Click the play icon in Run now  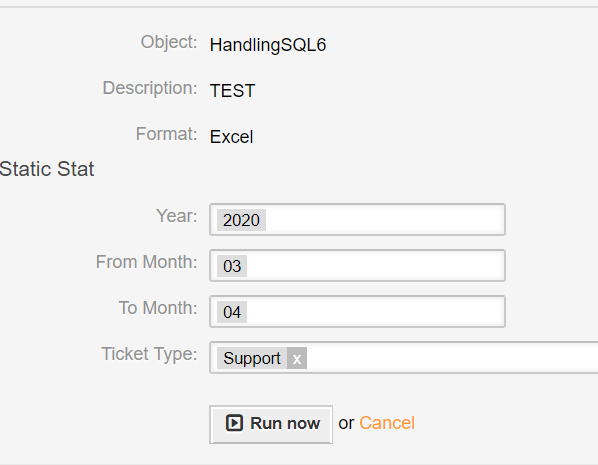point(234,423)
